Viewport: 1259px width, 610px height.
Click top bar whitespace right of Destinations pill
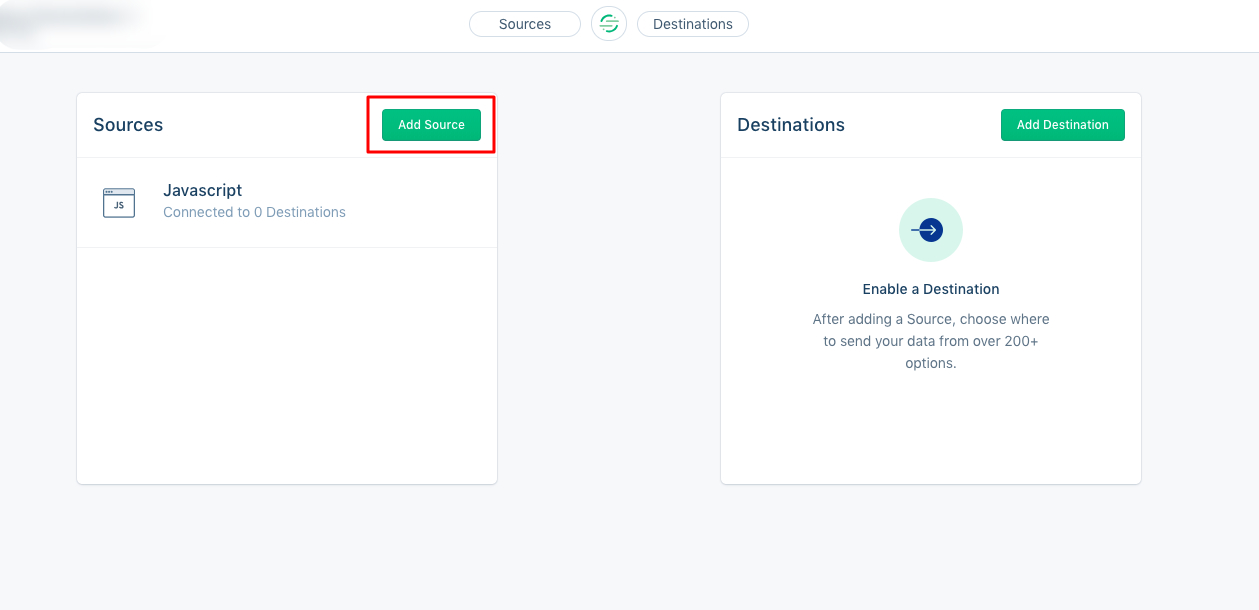[1000, 24]
